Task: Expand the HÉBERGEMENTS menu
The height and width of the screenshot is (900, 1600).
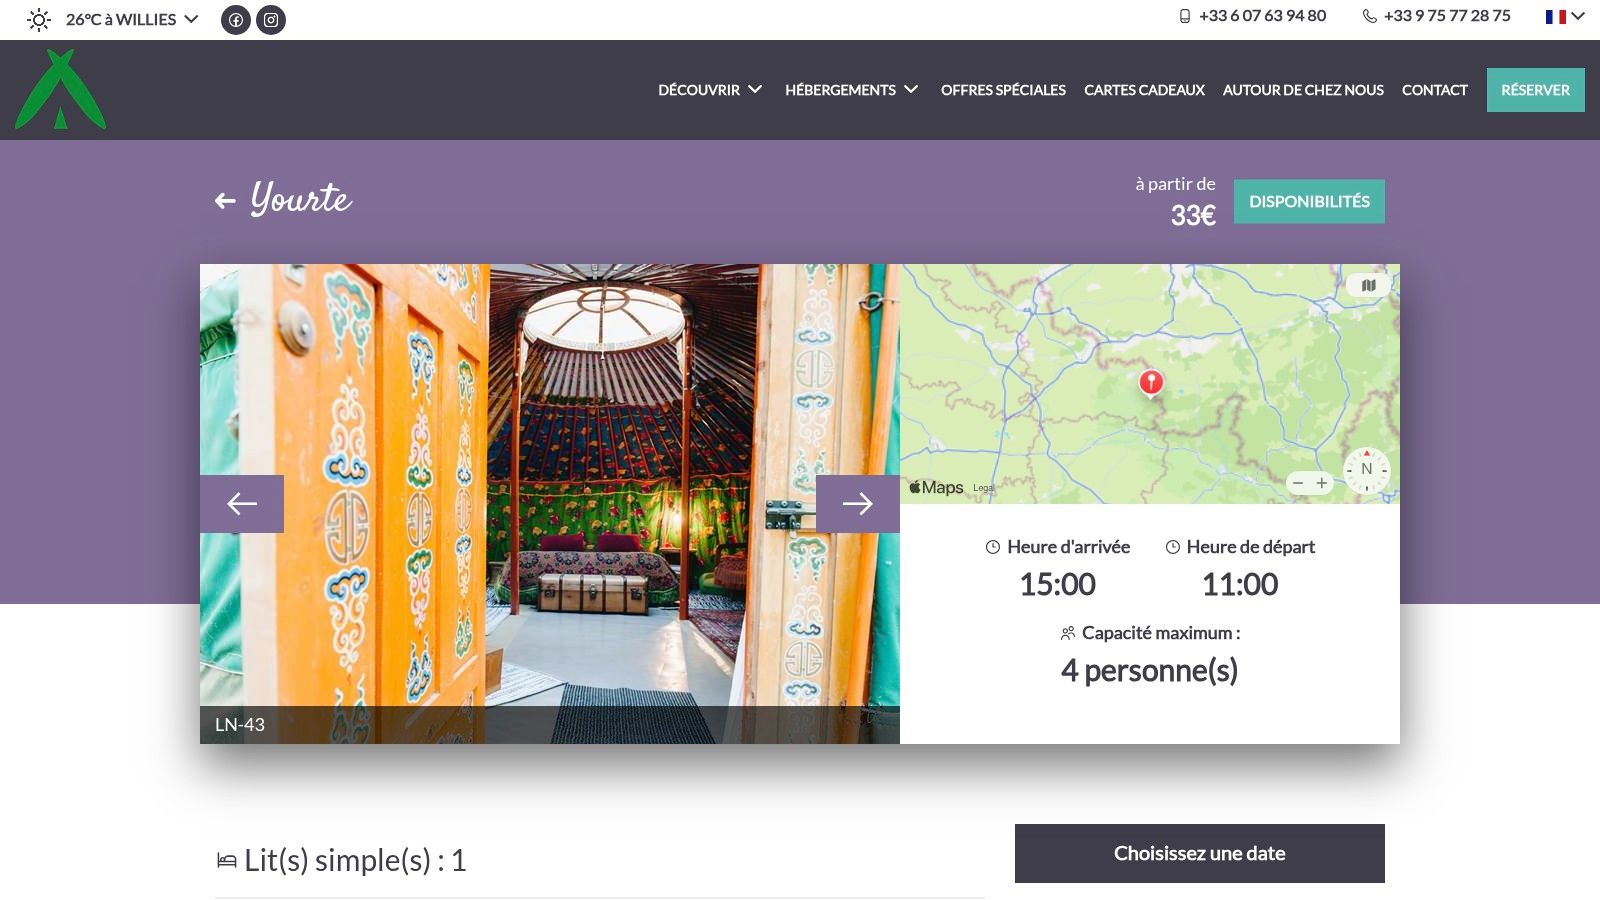Action: tap(851, 90)
